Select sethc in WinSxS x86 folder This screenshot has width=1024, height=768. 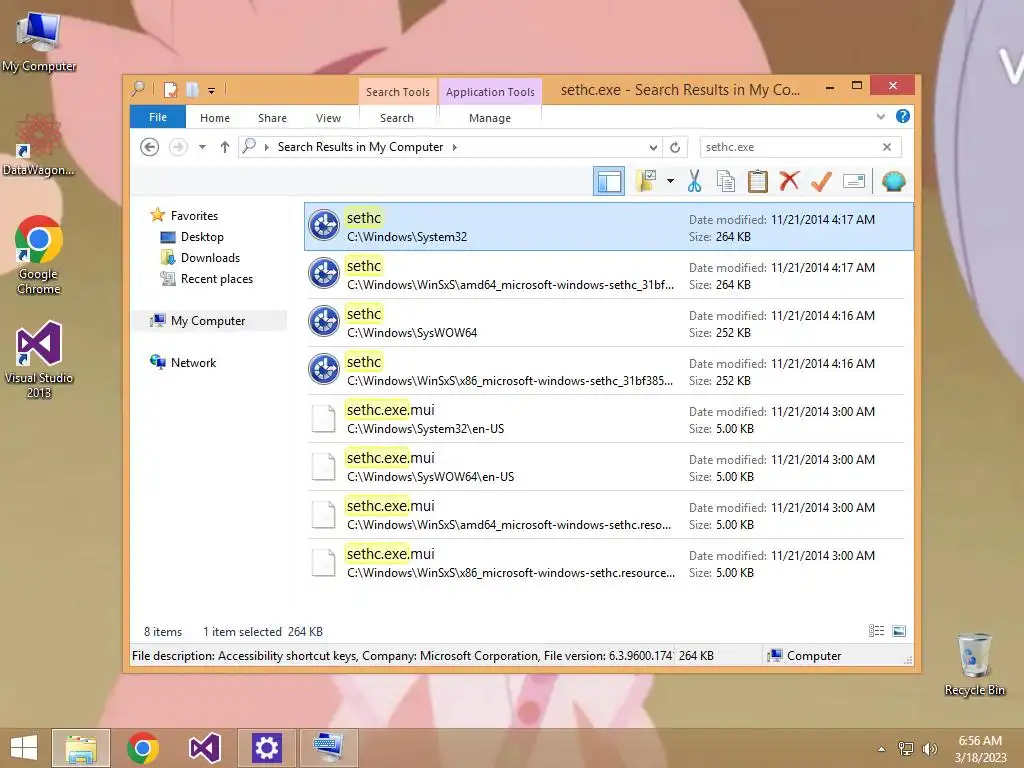pos(608,371)
